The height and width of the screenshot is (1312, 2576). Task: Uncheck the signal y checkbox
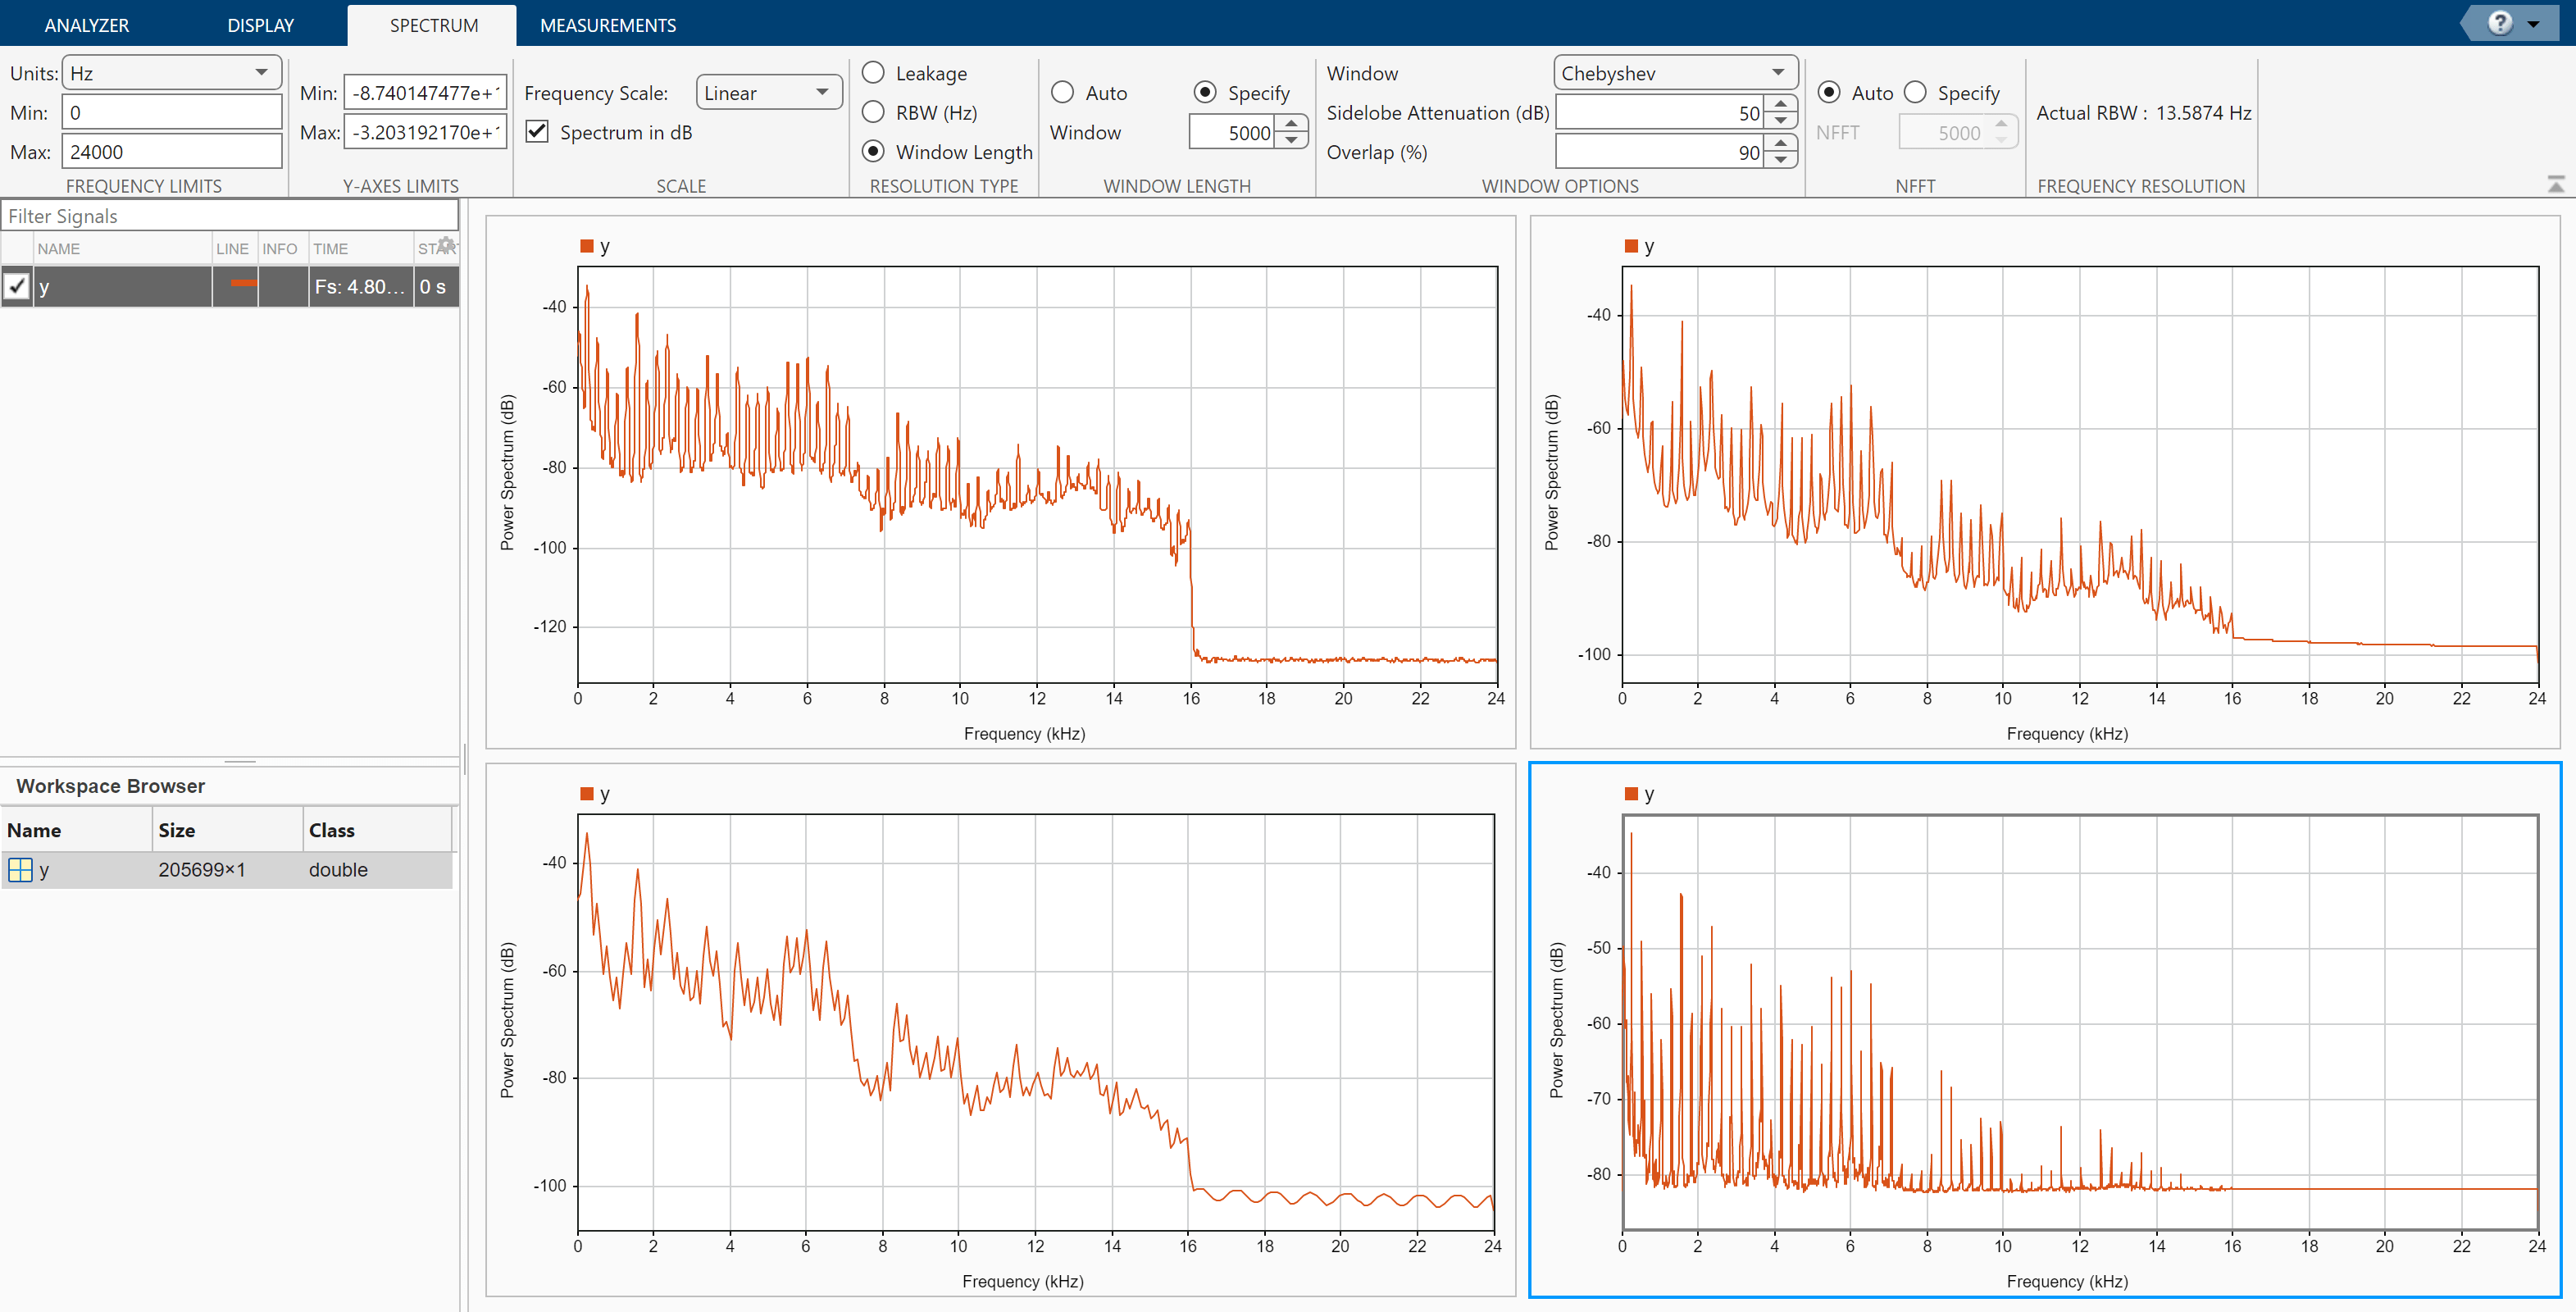(17, 286)
